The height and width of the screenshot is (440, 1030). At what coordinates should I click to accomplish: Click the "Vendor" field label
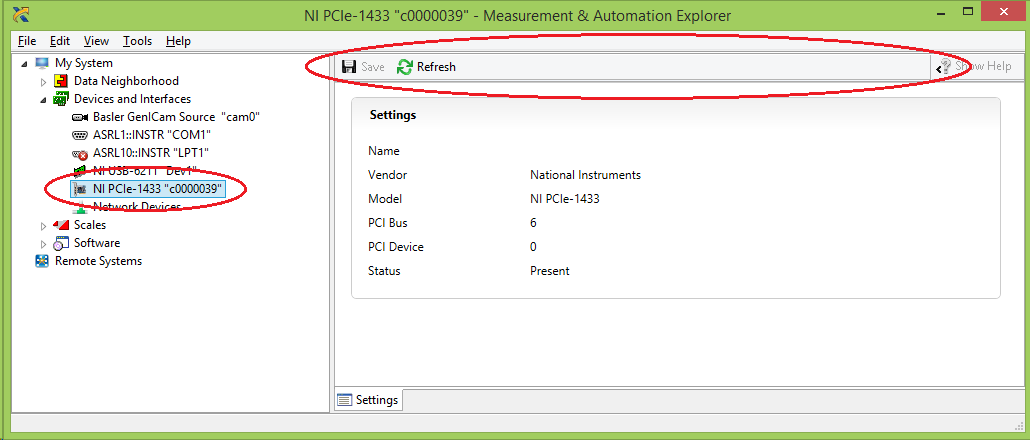(x=388, y=175)
